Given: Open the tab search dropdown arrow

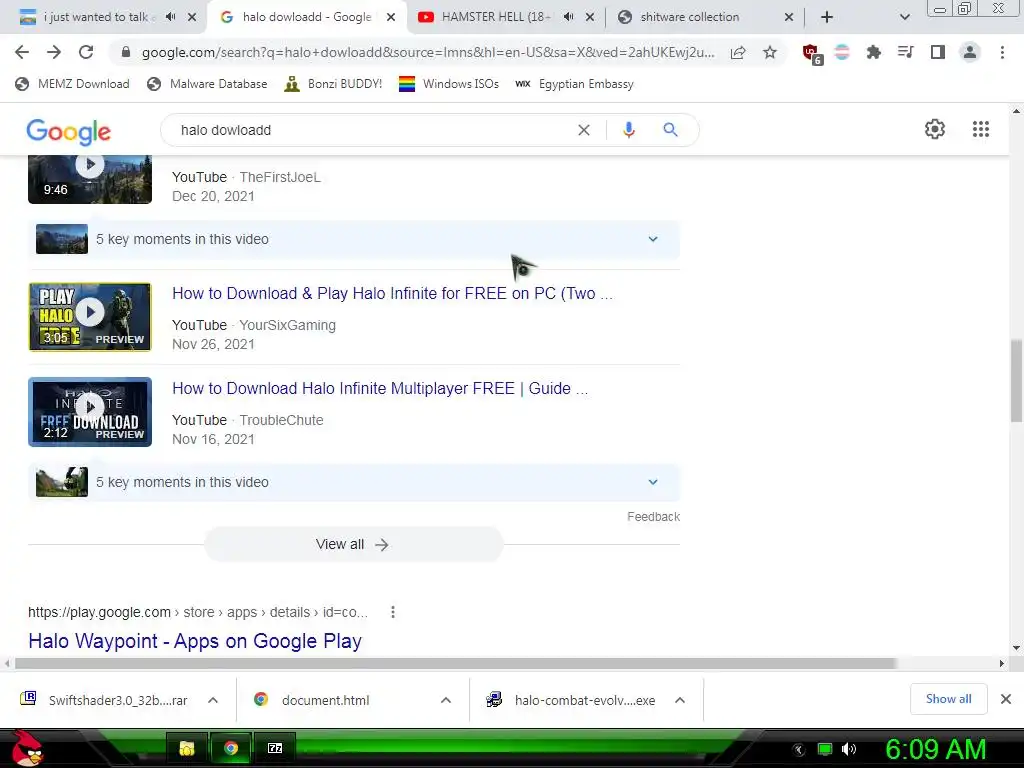Looking at the screenshot, I should (x=904, y=18).
